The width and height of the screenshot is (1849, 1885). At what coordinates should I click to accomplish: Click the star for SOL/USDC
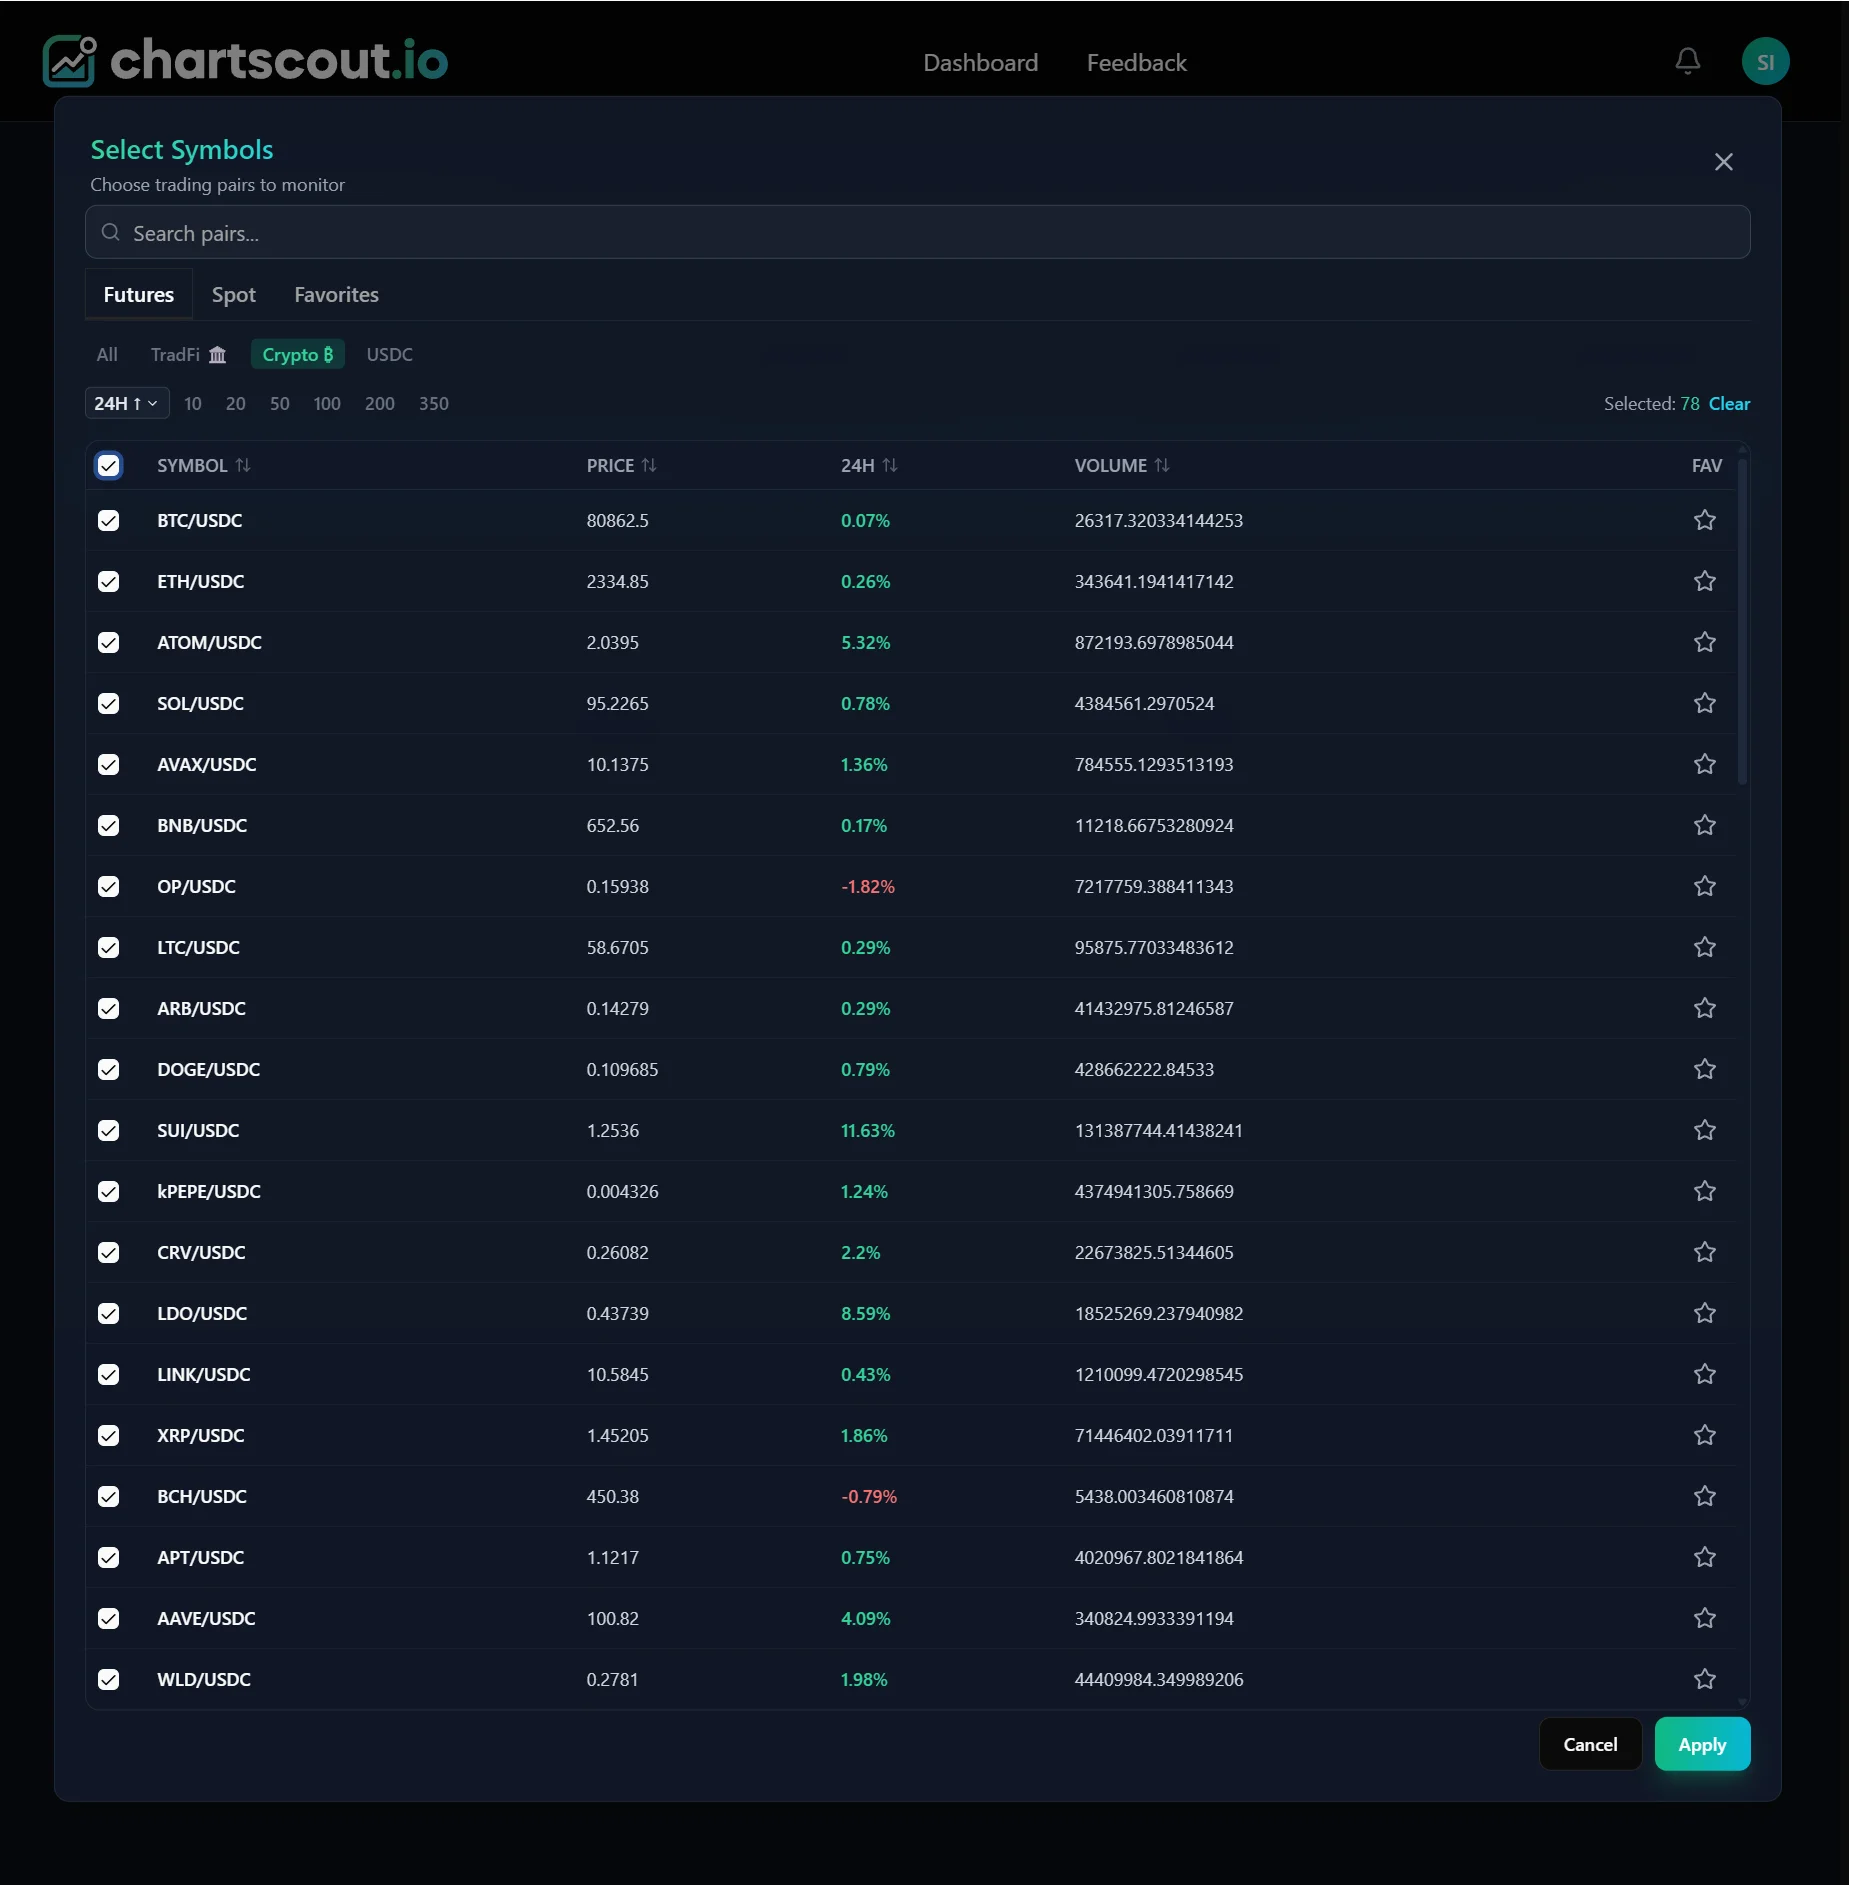(1705, 703)
